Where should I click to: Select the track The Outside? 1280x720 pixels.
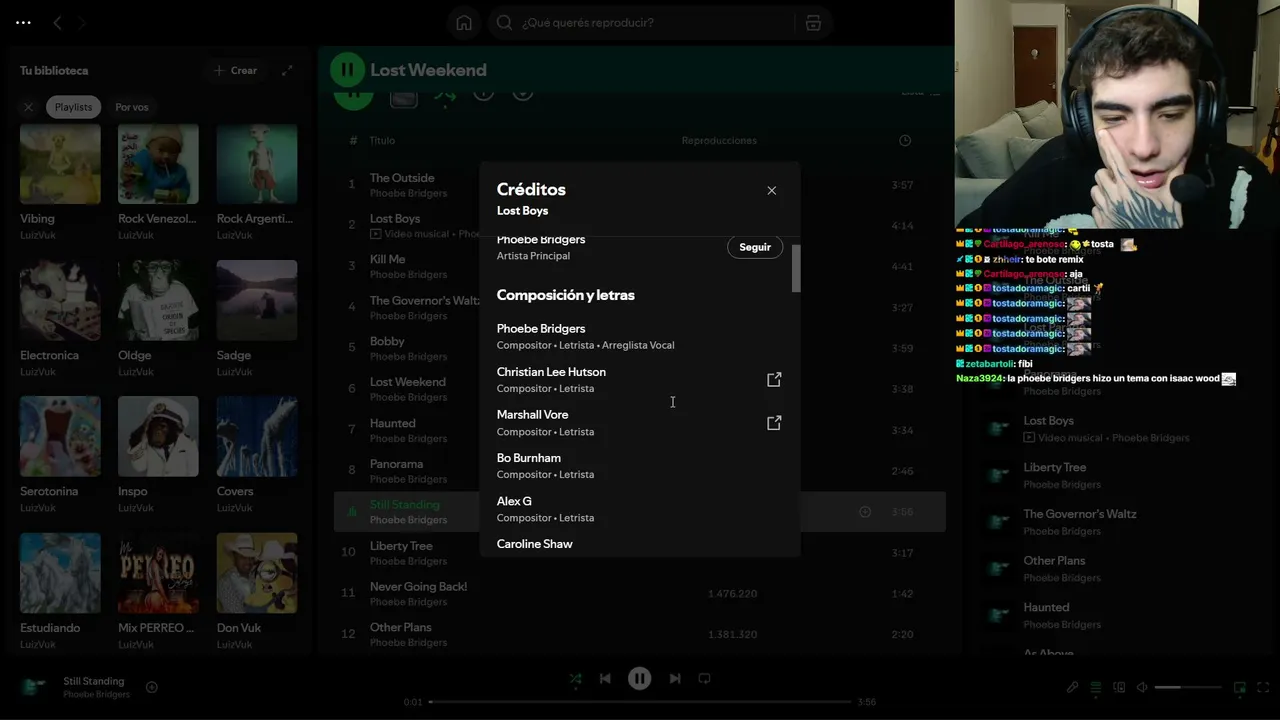(x=402, y=178)
